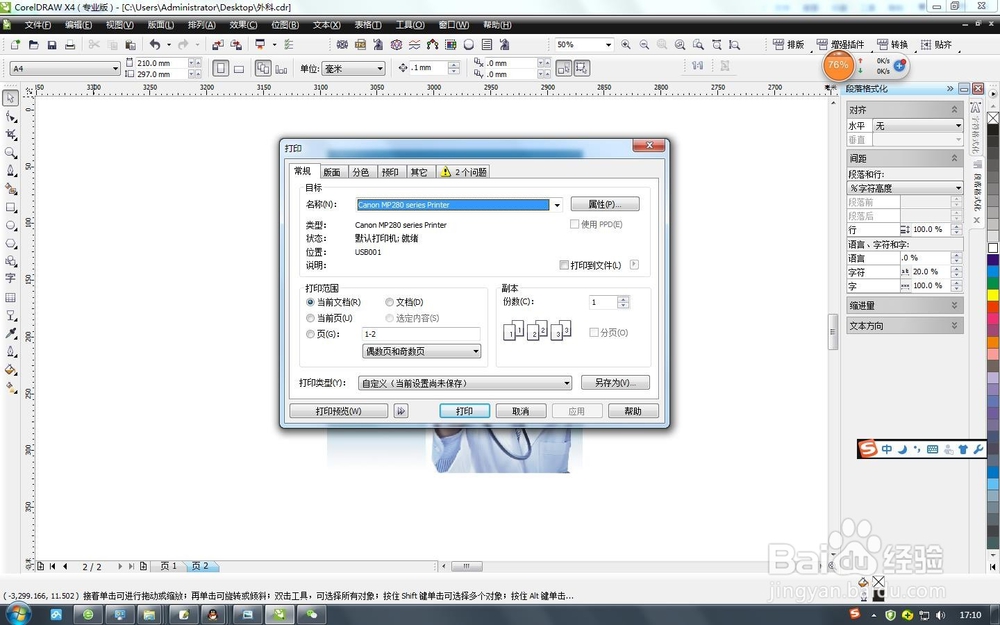Click the Help button in dialog
The image size is (1000, 625).
point(633,411)
